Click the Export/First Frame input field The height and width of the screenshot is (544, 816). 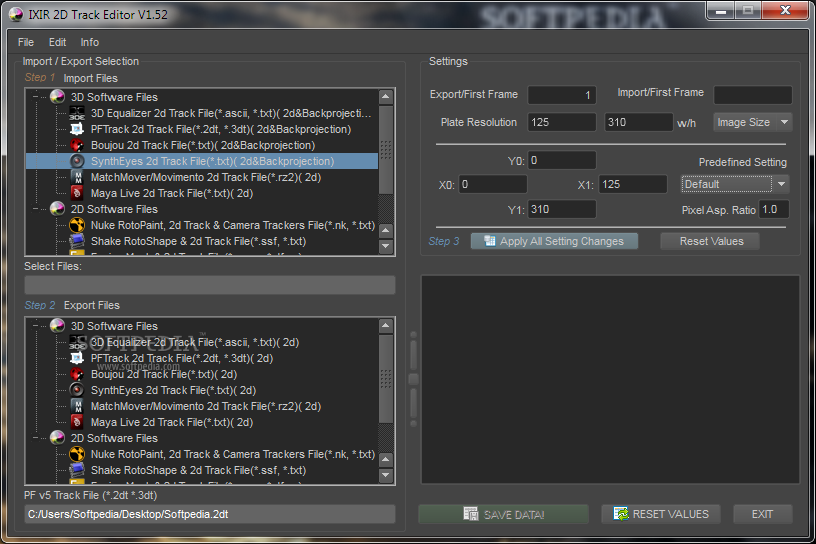(x=562, y=95)
